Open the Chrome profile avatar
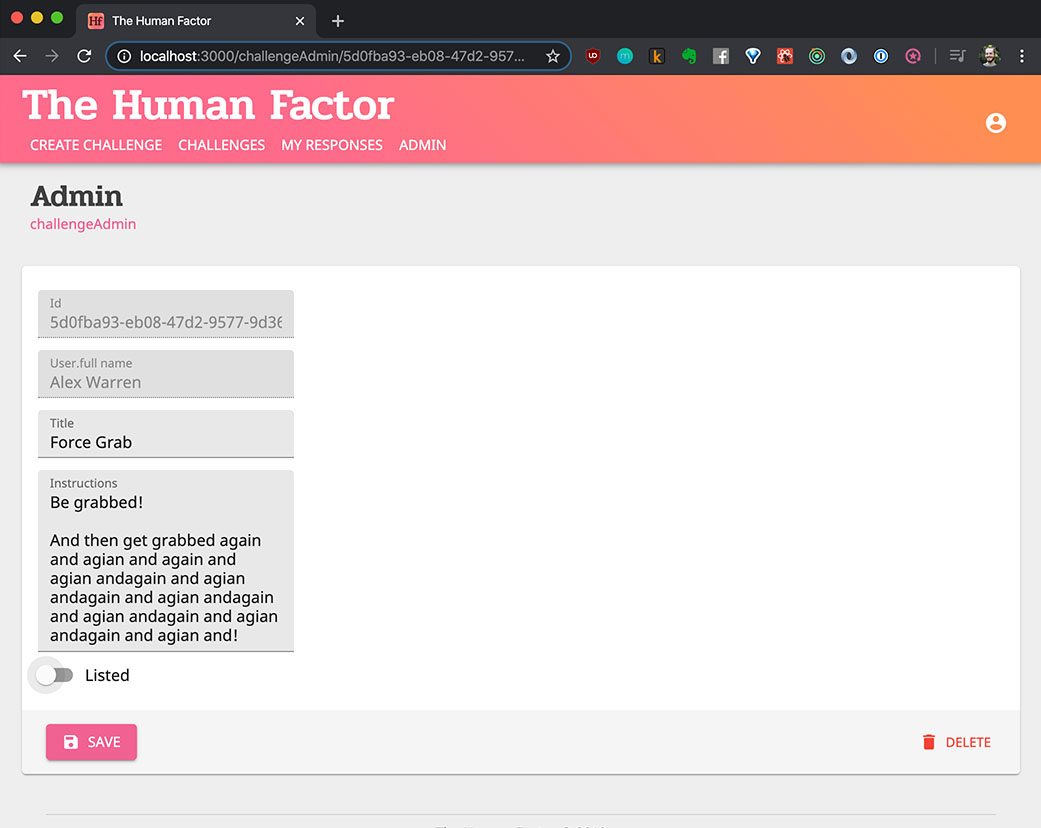The width and height of the screenshot is (1041, 828). pyautogui.click(x=990, y=56)
